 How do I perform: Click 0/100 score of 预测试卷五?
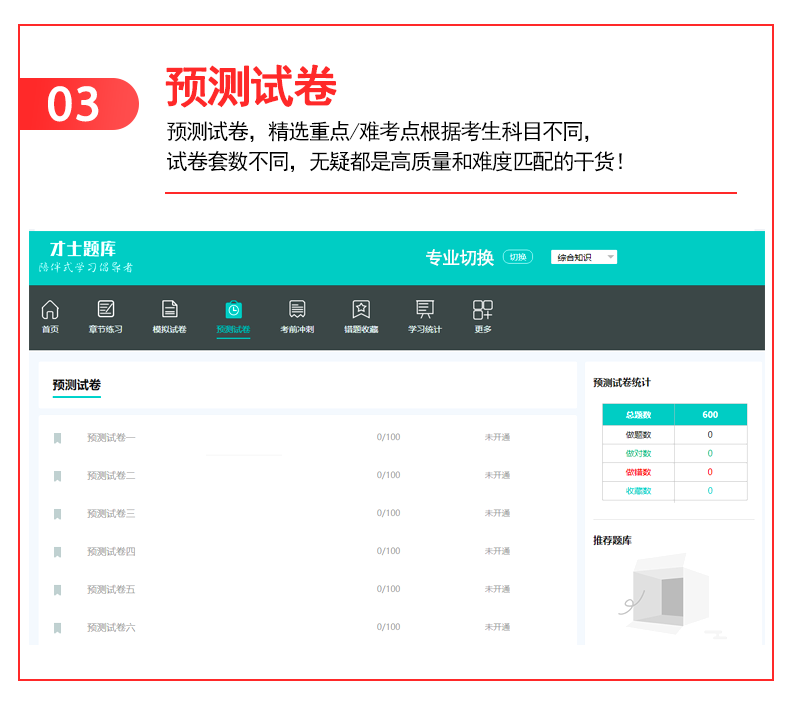[388, 590]
